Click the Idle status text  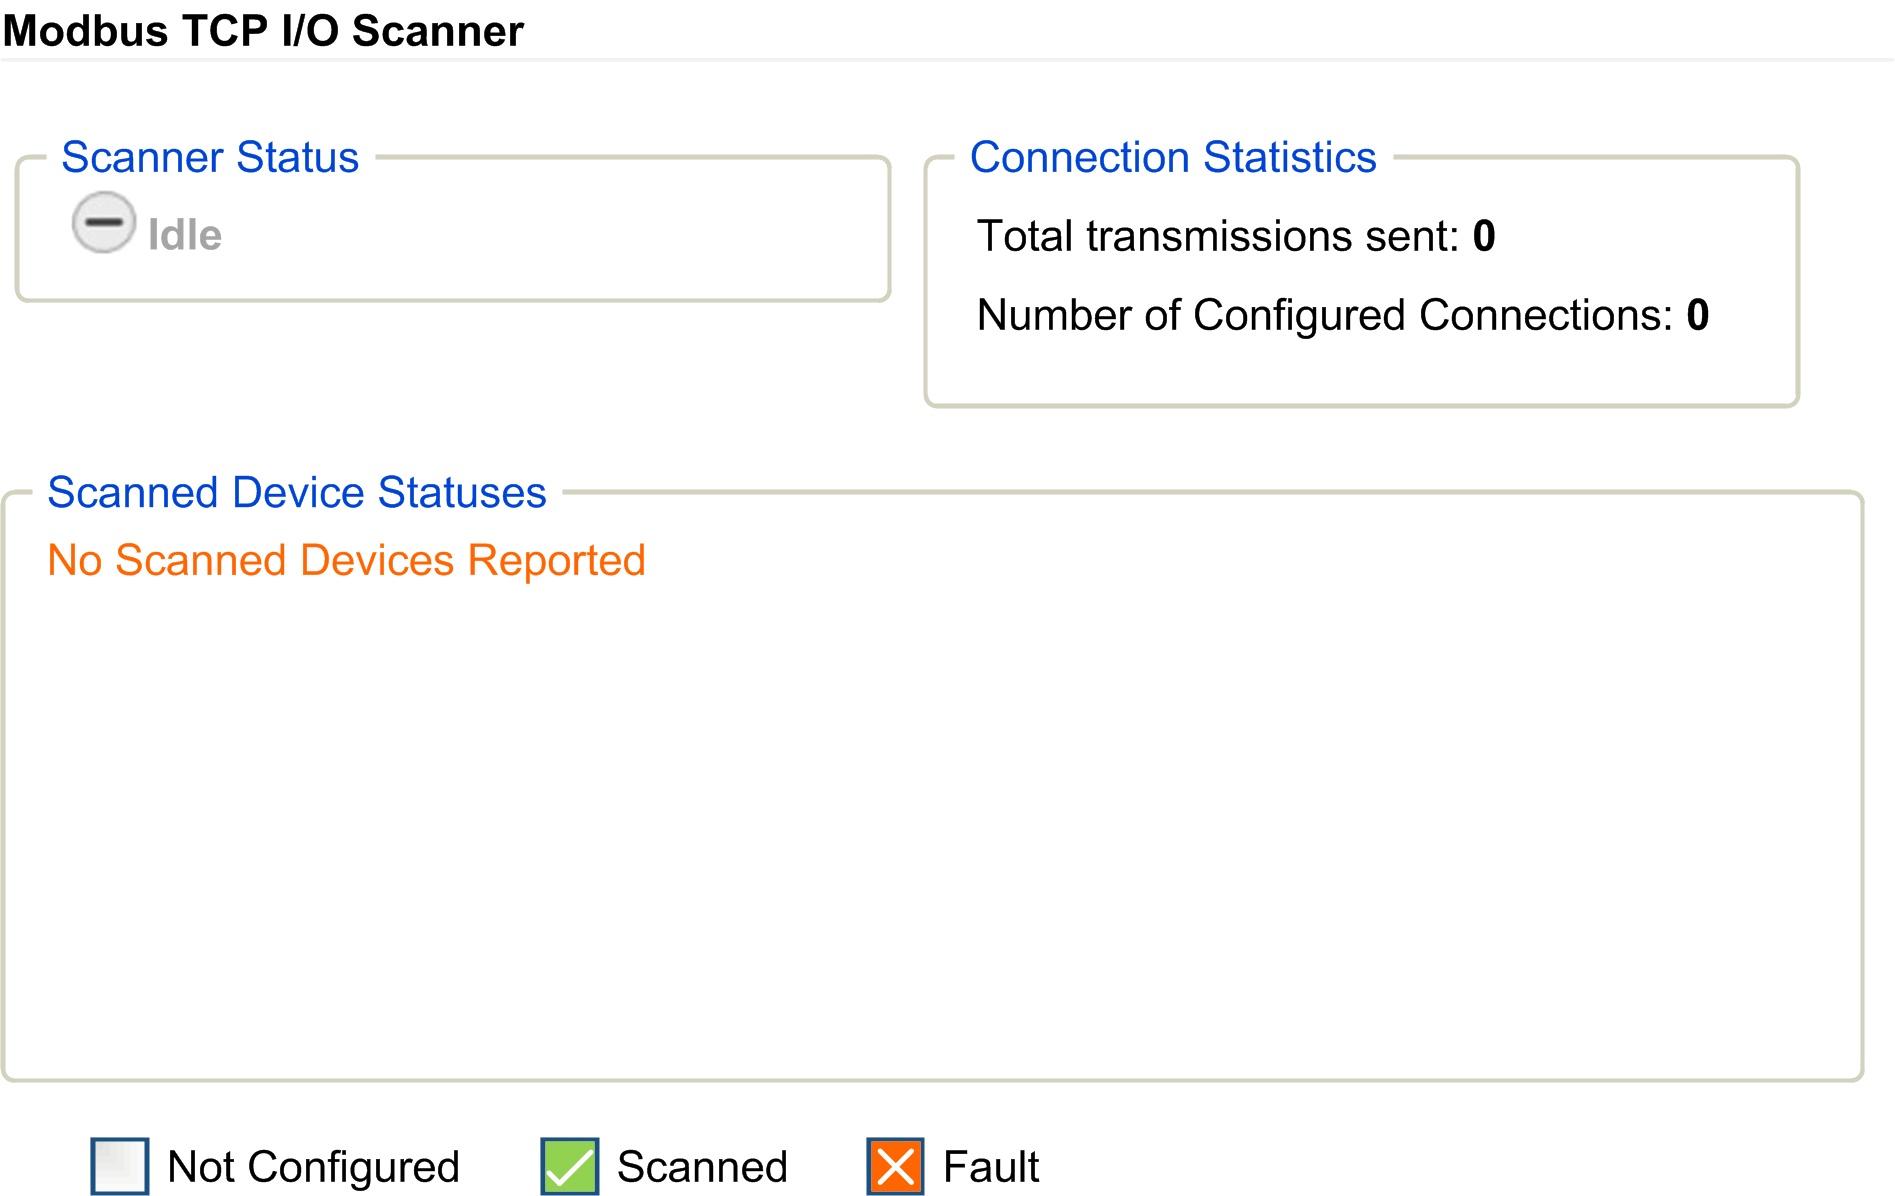tap(185, 236)
